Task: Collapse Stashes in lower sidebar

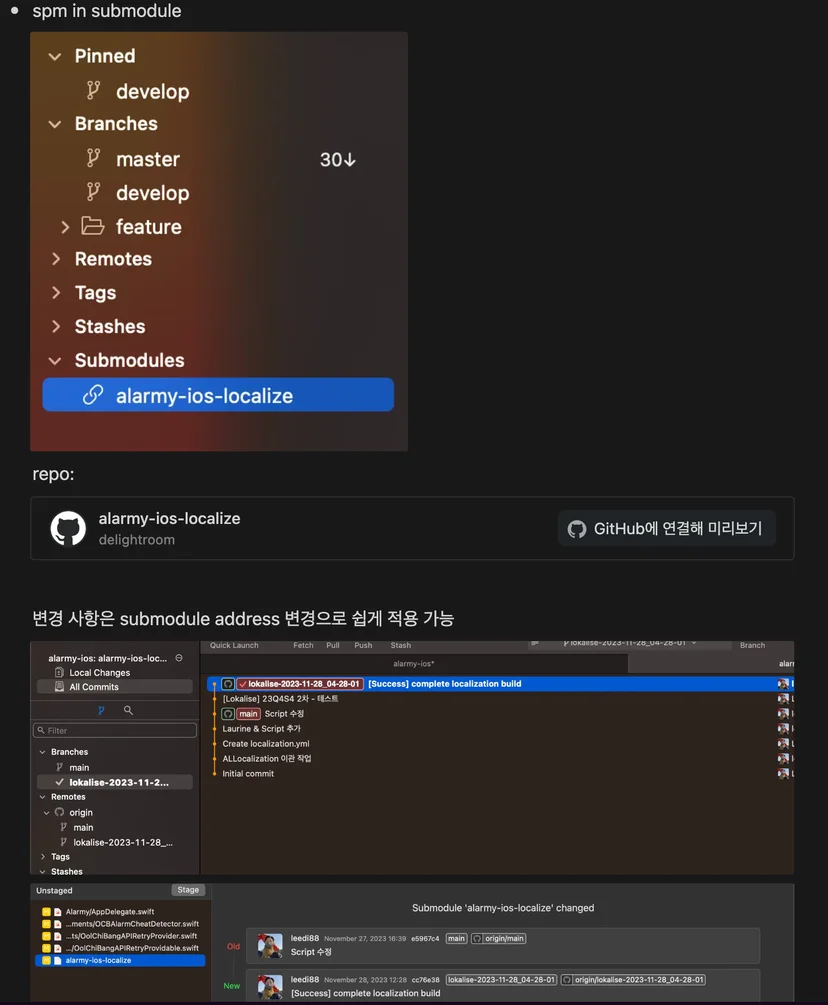Action: click(42, 872)
